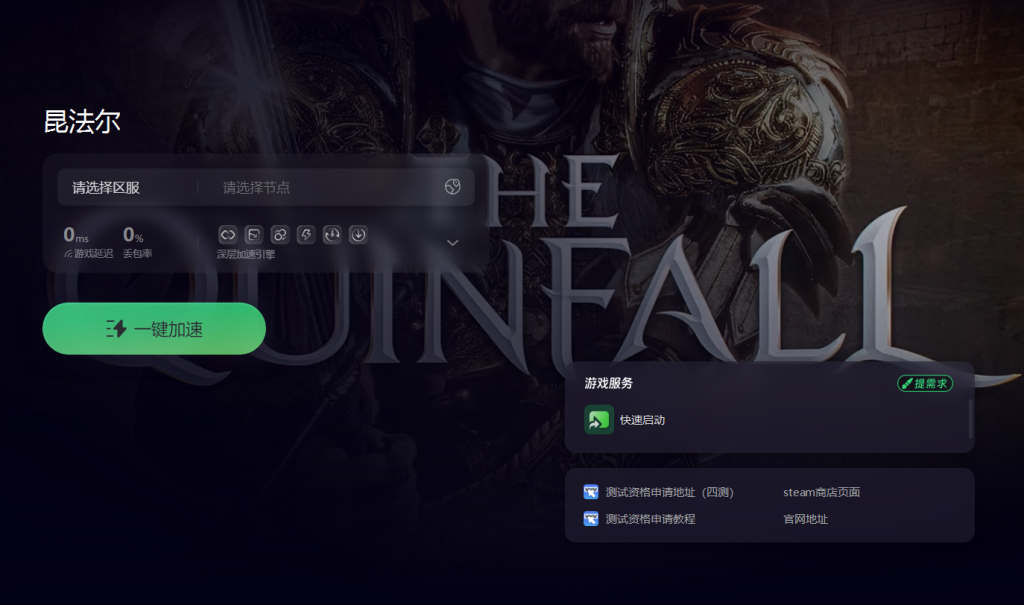Open the 请选择区服 region server dropdown
The height and width of the screenshot is (605, 1024).
pyautogui.click(x=127, y=188)
